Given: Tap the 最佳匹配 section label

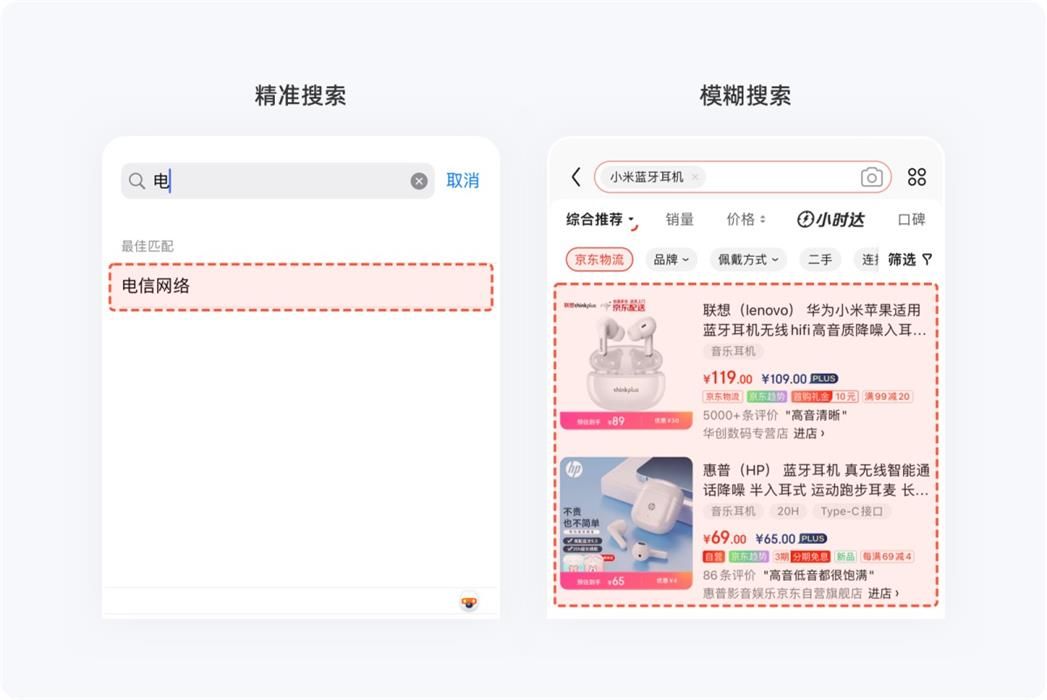Looking at the screenshot, I should click(x=148, y=246).
